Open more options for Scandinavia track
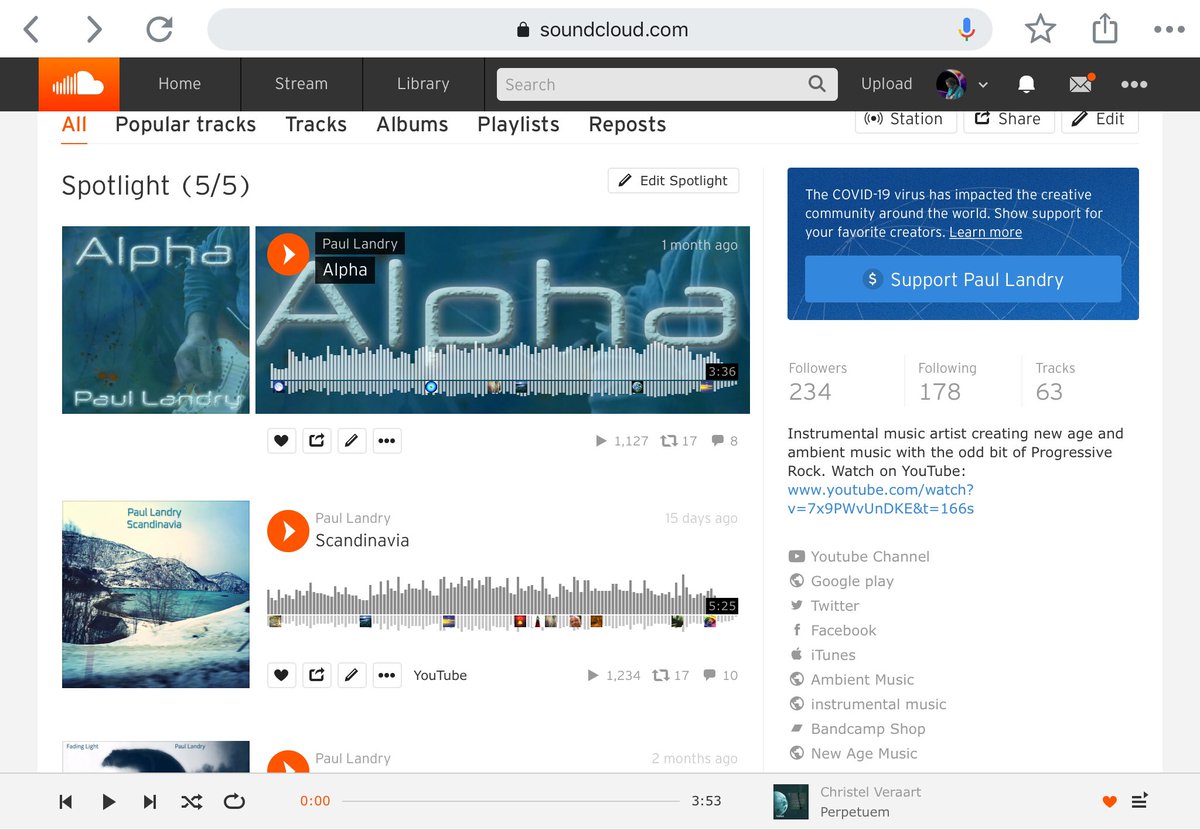The height and width of the screenshot is (830, 1200). [387, 675]
